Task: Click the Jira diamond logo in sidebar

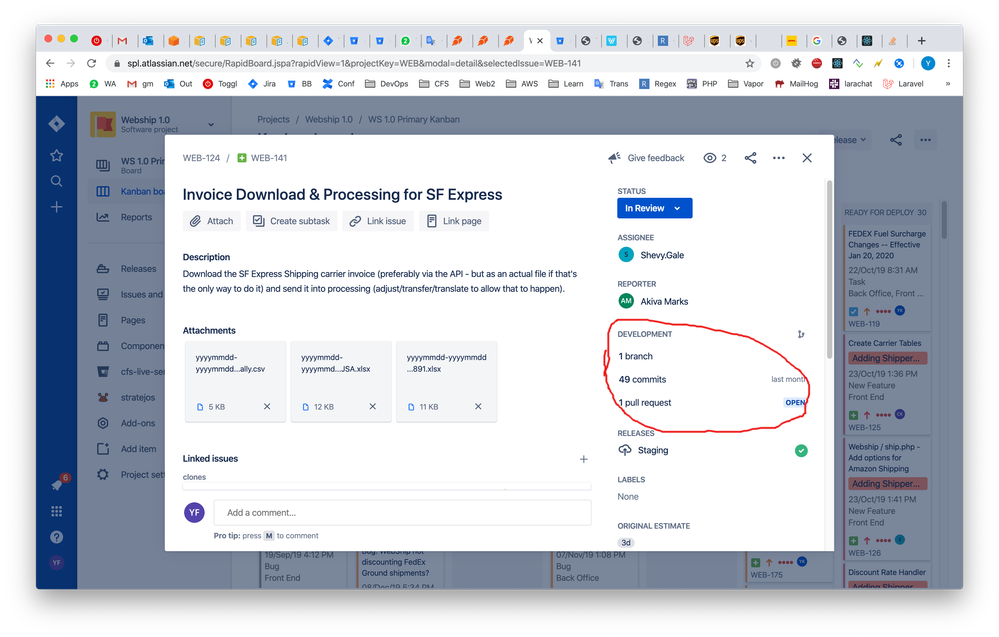Action: coord(57,124)
